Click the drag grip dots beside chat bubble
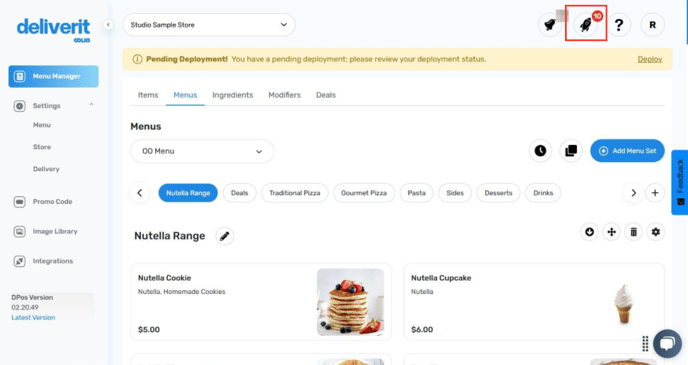Viewport: 688px width, 365px height. pyautogui.click(x=645, y=344)
